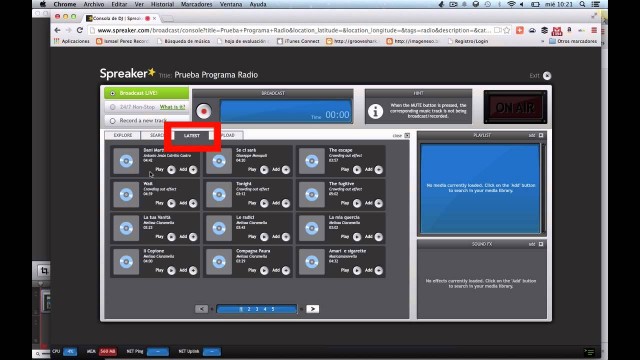The image size is (640, 360).
Task: Exit the DJ console via Exit icon
Action: pyautogui.click(x=547, y=76)
